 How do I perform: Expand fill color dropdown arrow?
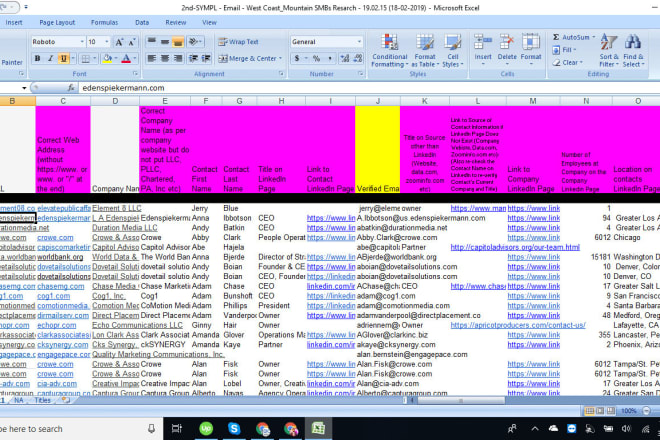116,59
